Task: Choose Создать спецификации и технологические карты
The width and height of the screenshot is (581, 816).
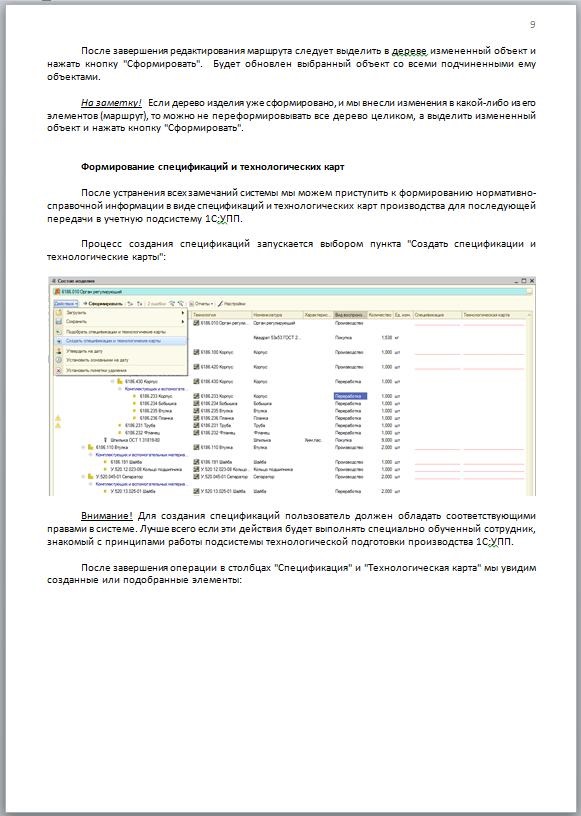Action: pyautogui.click(x=120, y=341)
